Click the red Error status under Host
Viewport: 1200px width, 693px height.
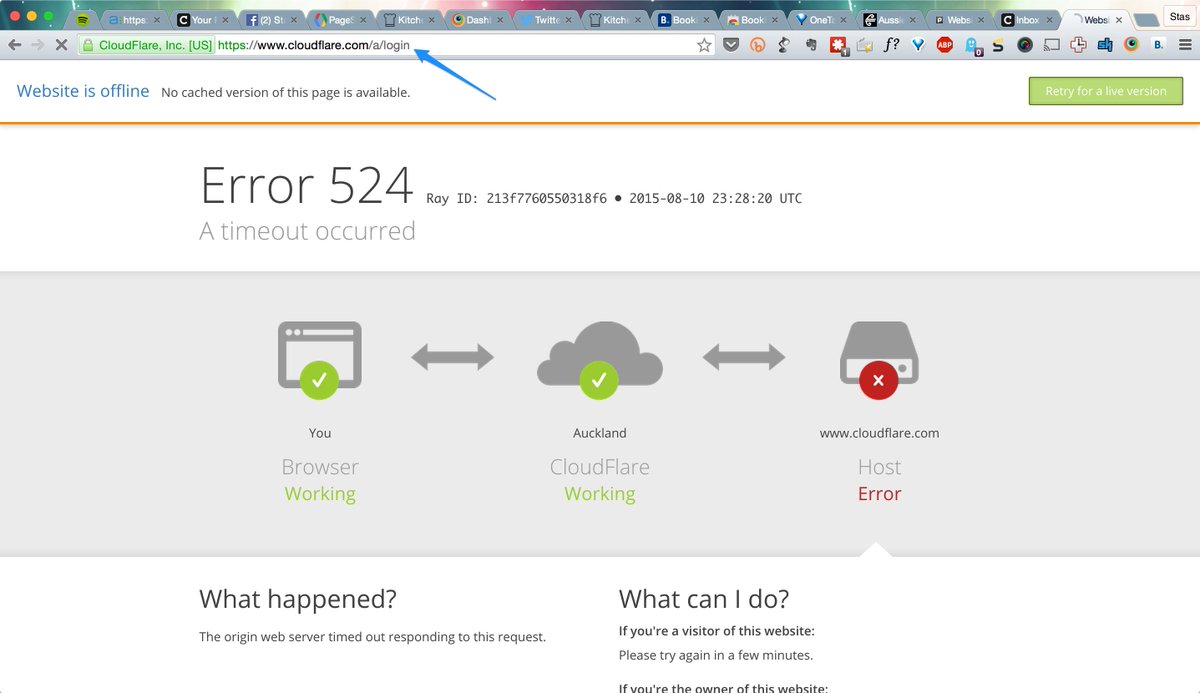tap(880, 494)
